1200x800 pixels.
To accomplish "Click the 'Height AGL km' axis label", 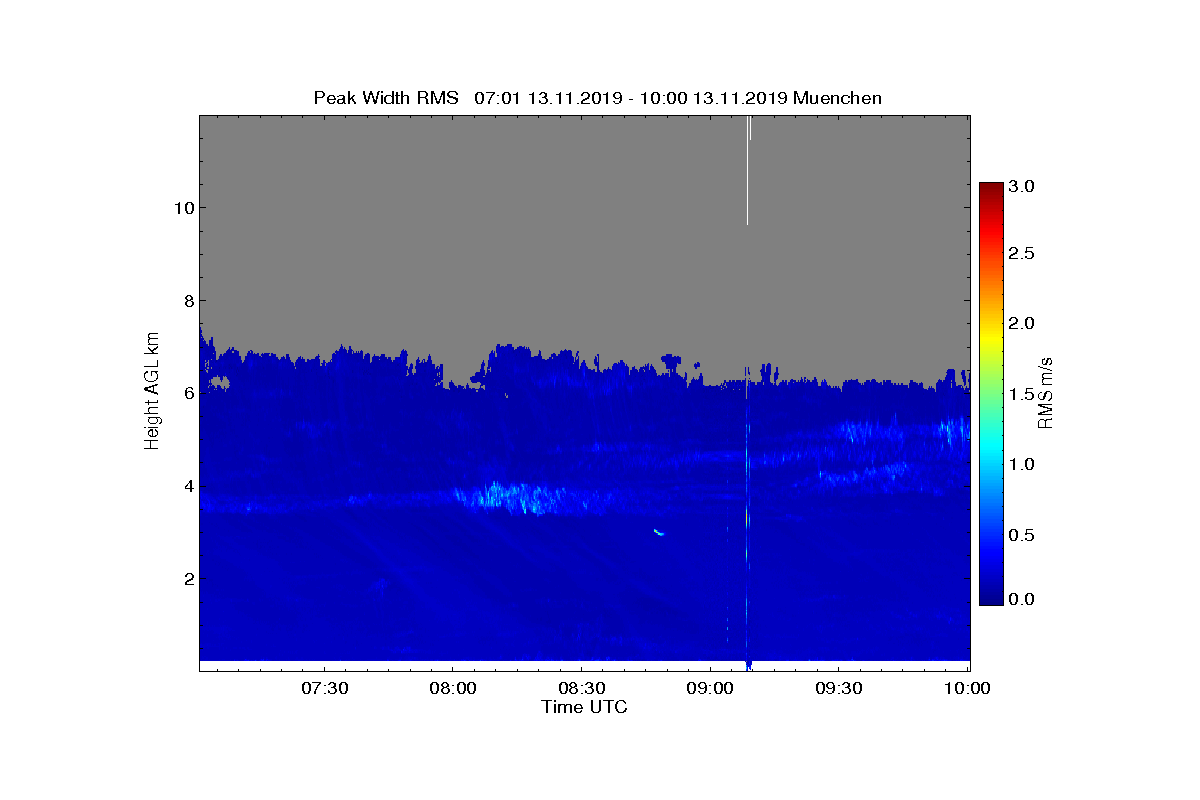I will (152, 392).
